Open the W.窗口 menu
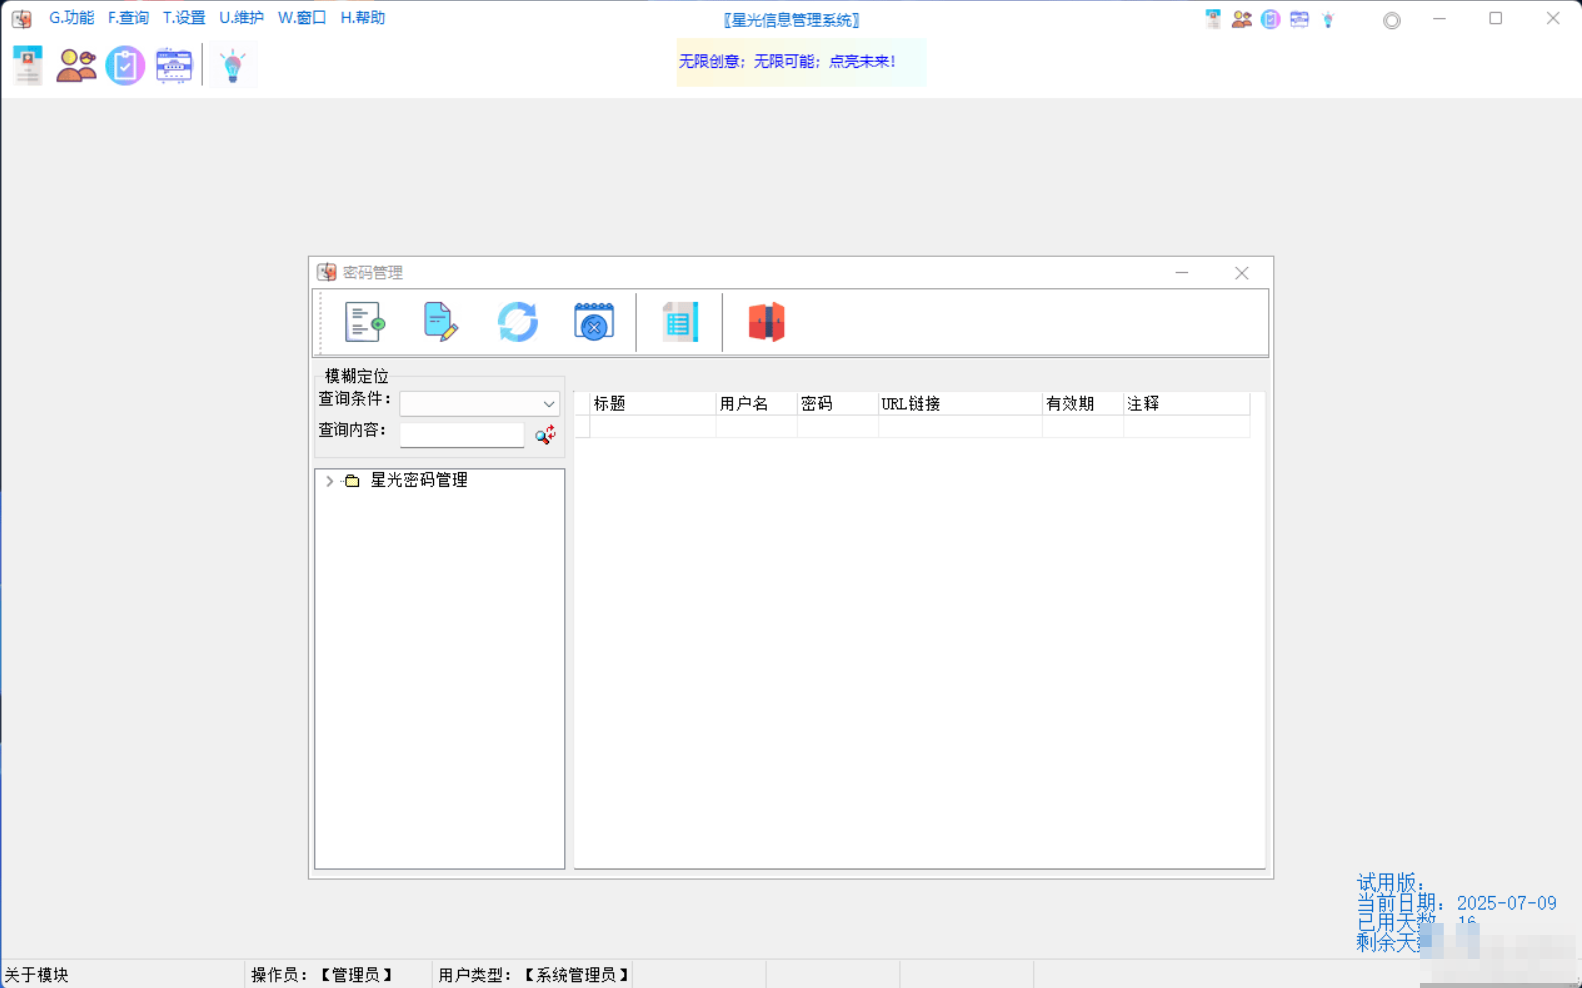Image resolution: width=1582 pixels, height=988 pixels. (302, 18)
